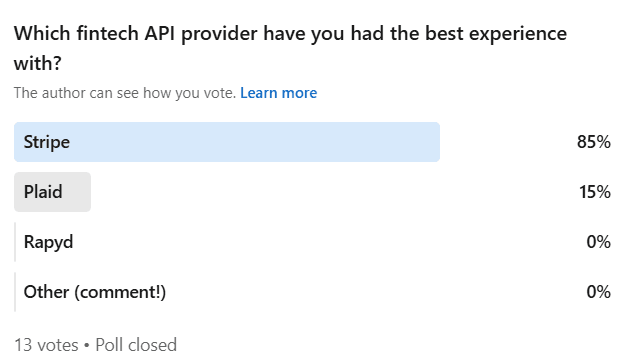Click the vertical divider beside Other (comment!)

(x=15, y=292)
